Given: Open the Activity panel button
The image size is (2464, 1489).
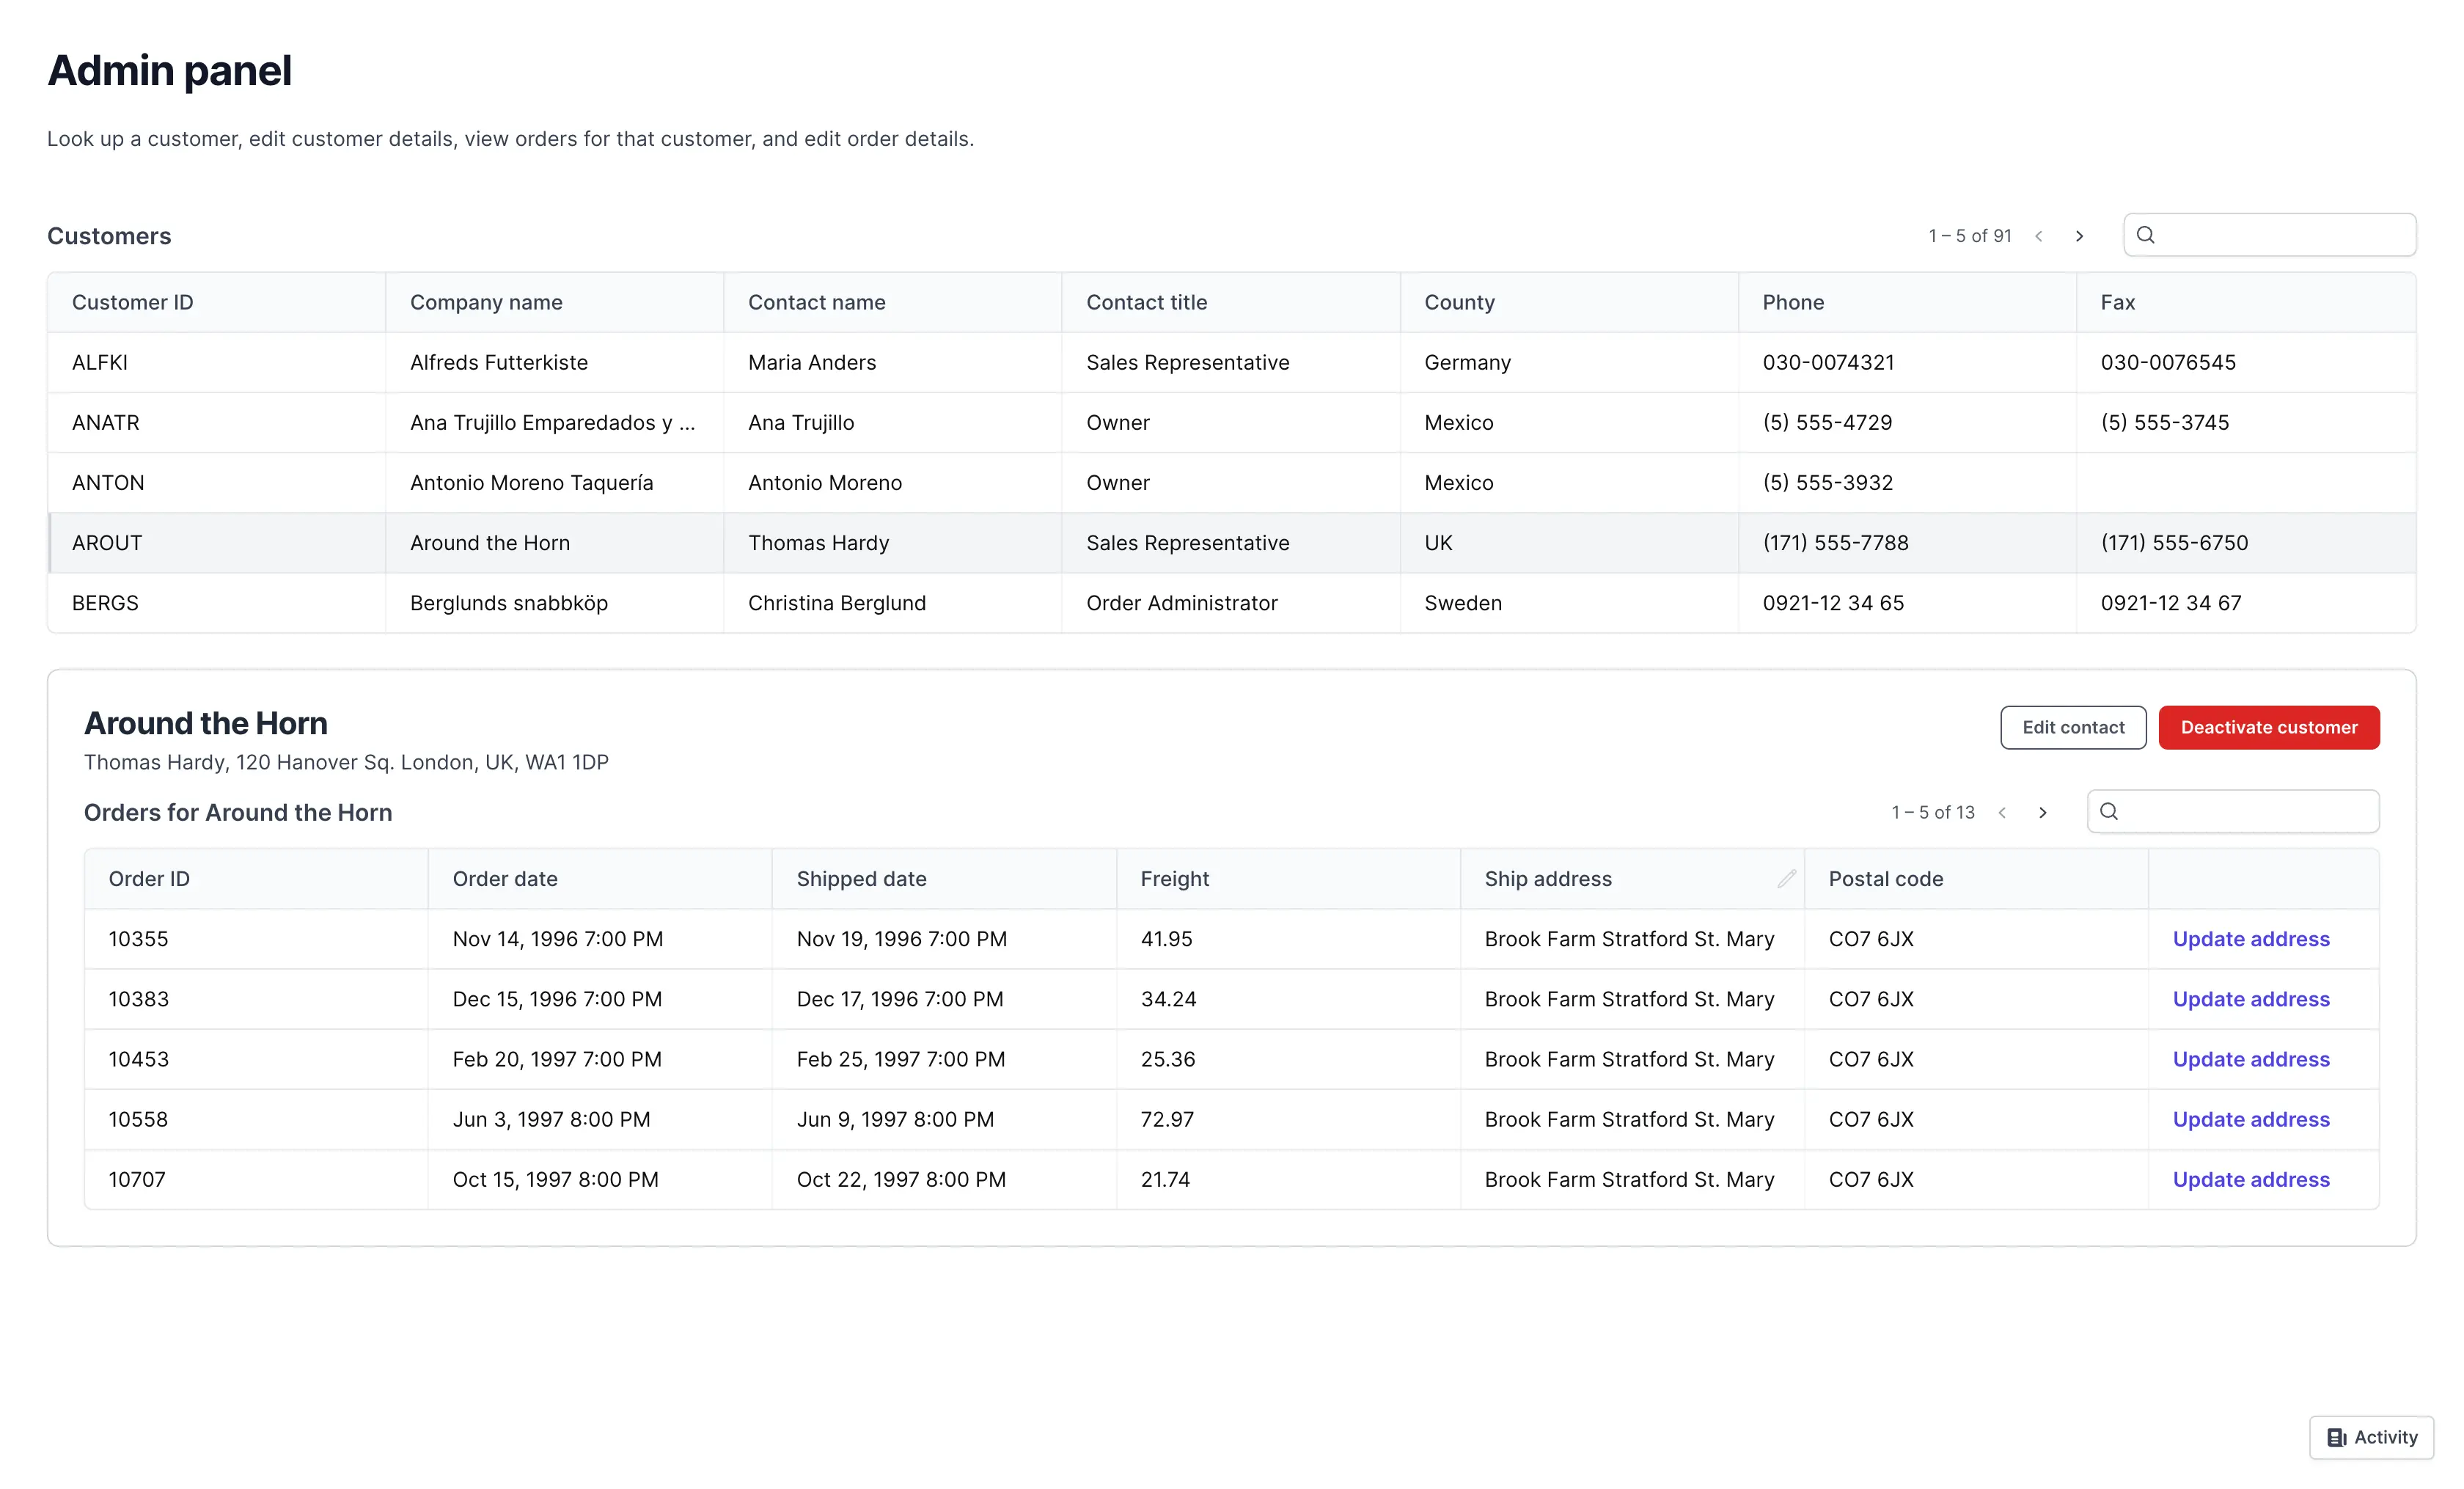Looking at the screenshot, I should pos(2371,1437).
